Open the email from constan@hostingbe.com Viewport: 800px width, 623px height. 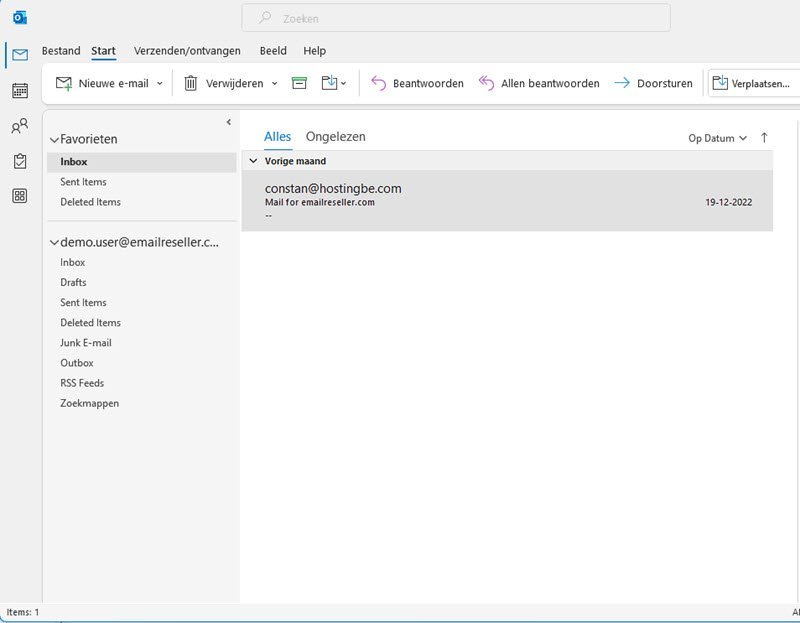507,201
